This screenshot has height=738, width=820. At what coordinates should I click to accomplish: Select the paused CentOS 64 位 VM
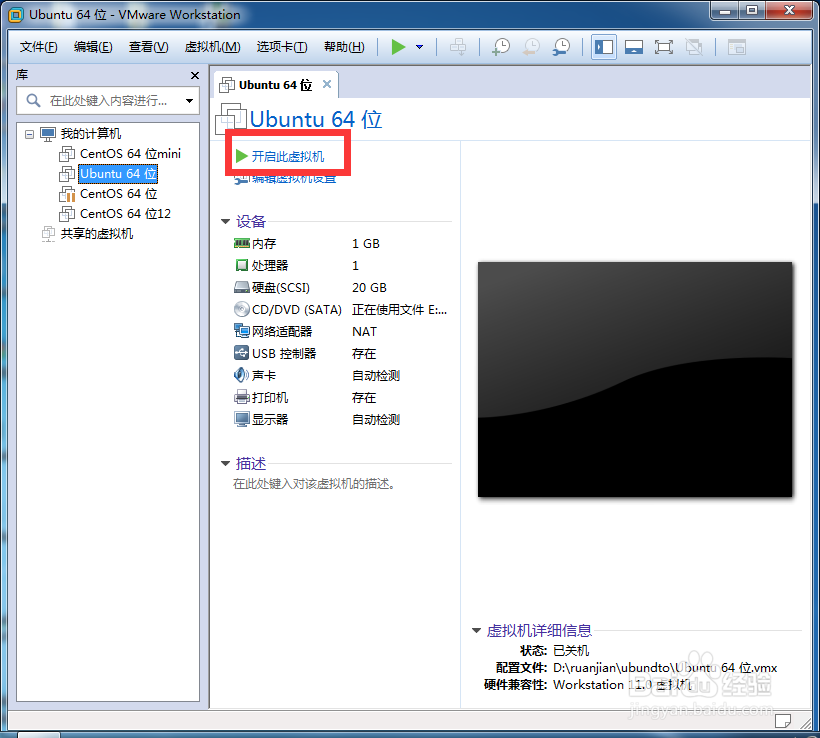click(x=118, y=194)
